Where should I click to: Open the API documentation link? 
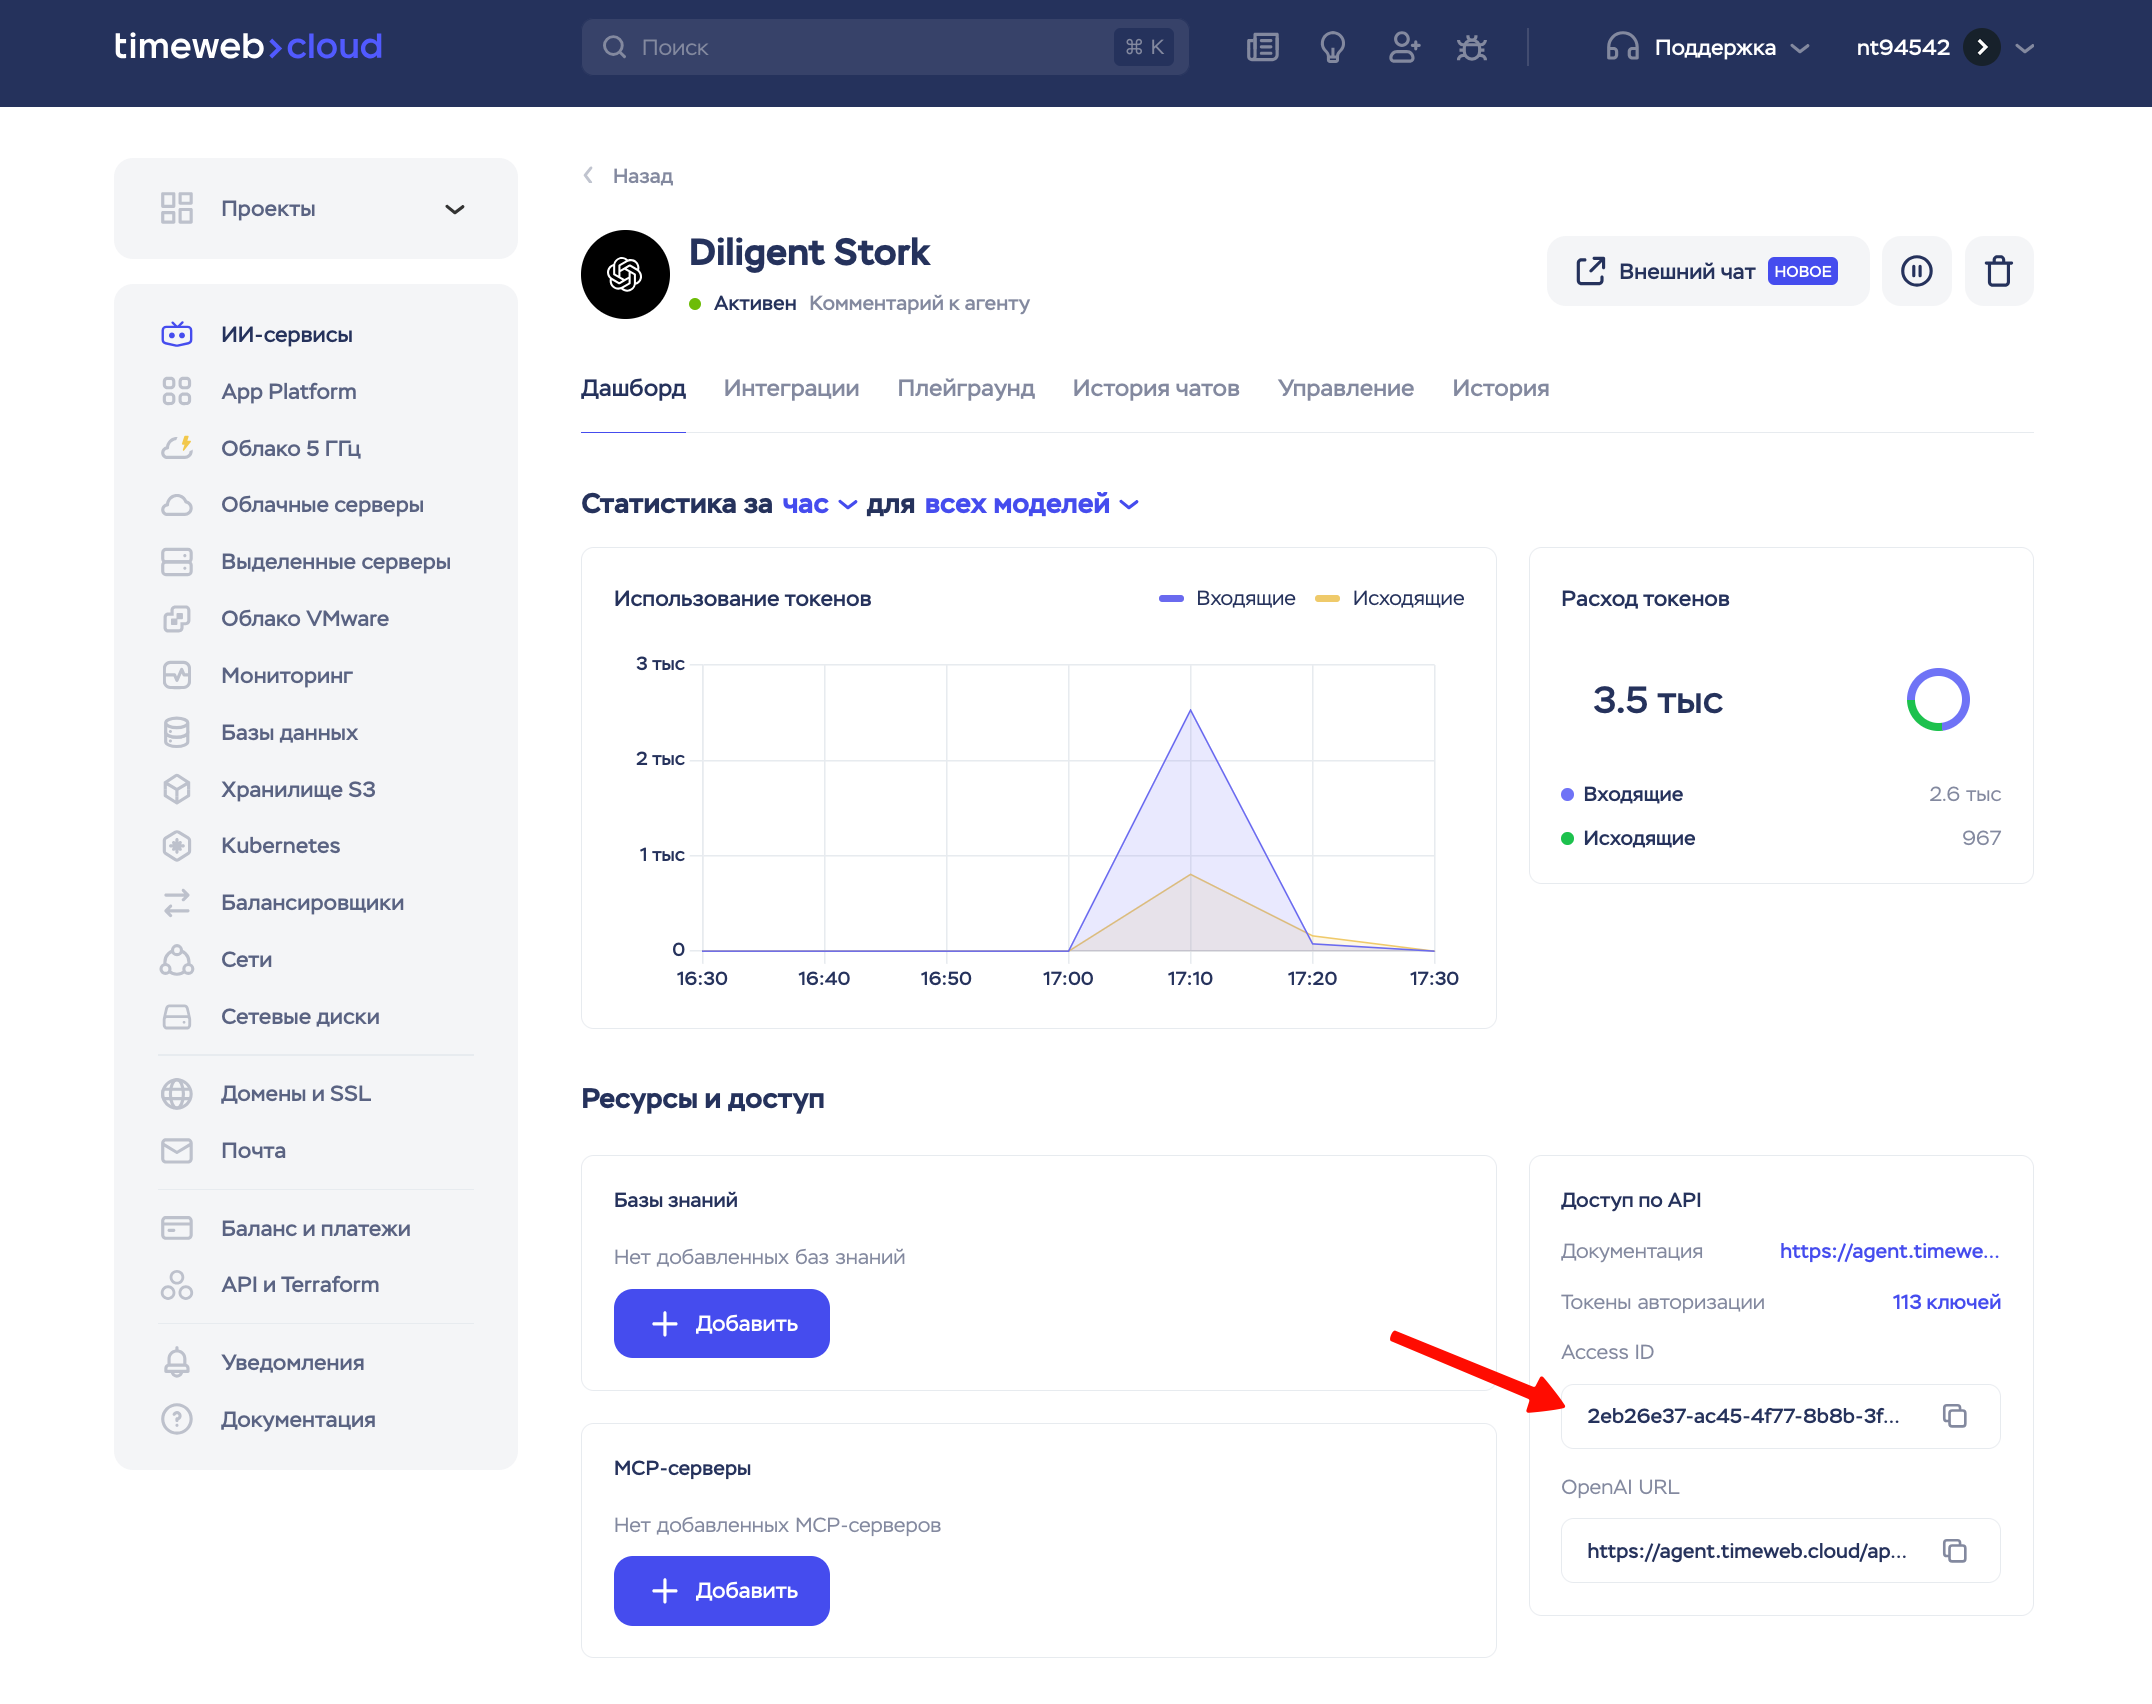pos(1890,1251)
